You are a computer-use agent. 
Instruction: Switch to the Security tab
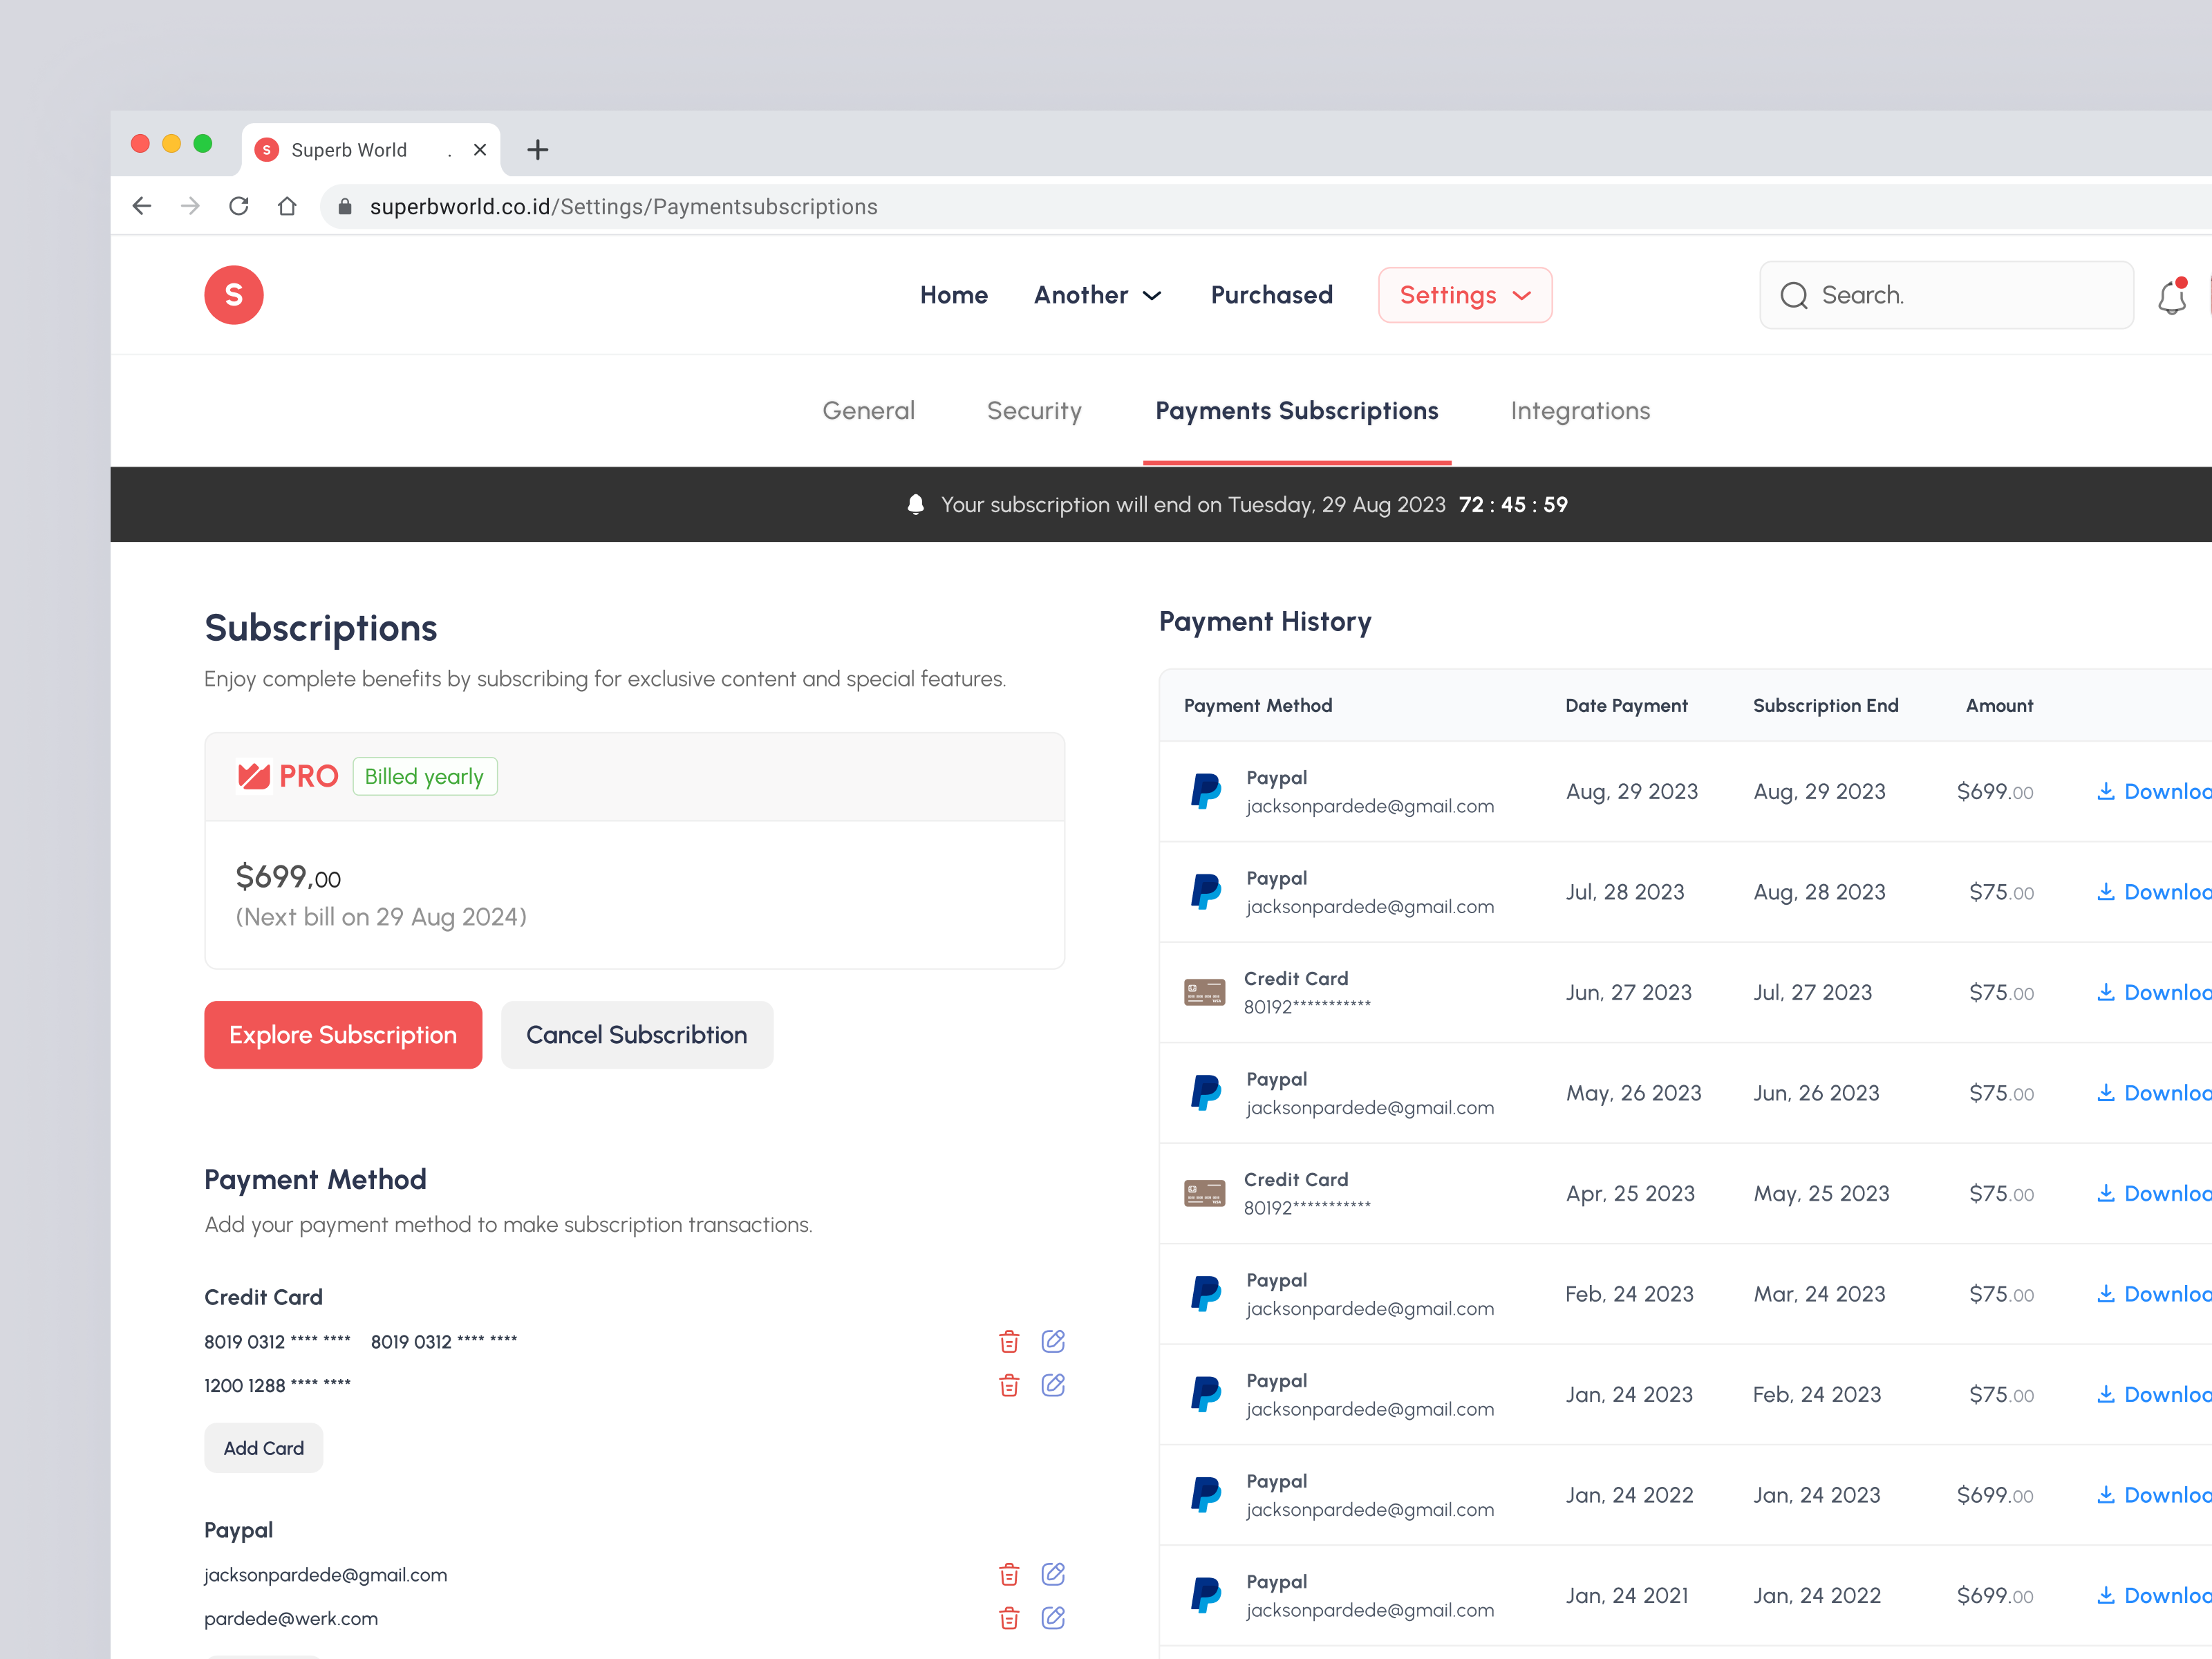[1034, 410]
